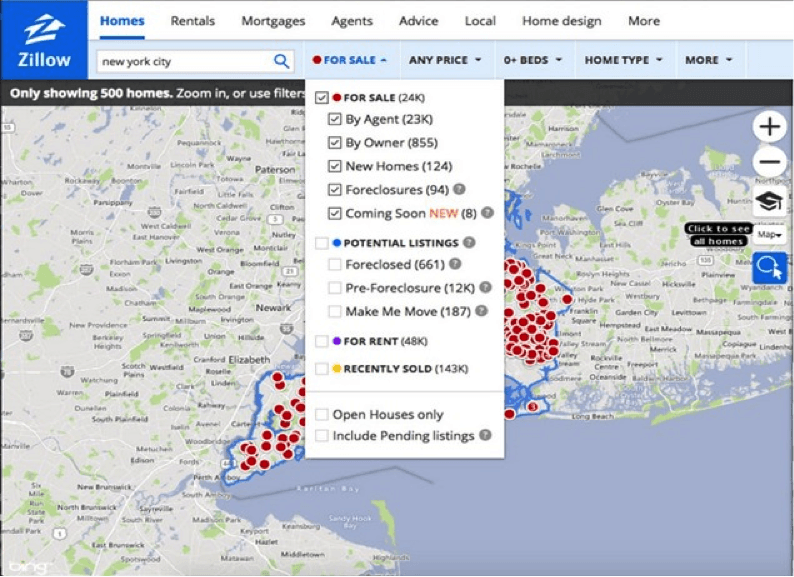Viewport: 794px width, 577px height.
Task: Click 'Only showing 500 homes.' banner text
Action: [92, 93]
